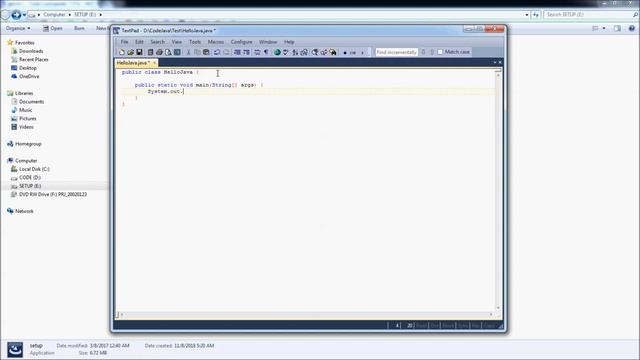The height and width of the screenshot is (360, 640).
Task: Click the Explorer Forward arrow button
Action: (x=16, y=15)
